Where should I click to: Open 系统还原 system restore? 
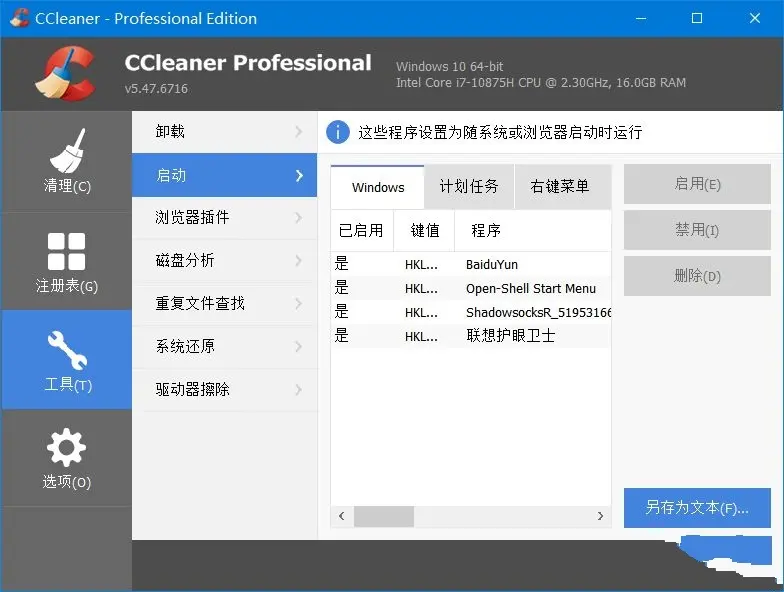224,346
